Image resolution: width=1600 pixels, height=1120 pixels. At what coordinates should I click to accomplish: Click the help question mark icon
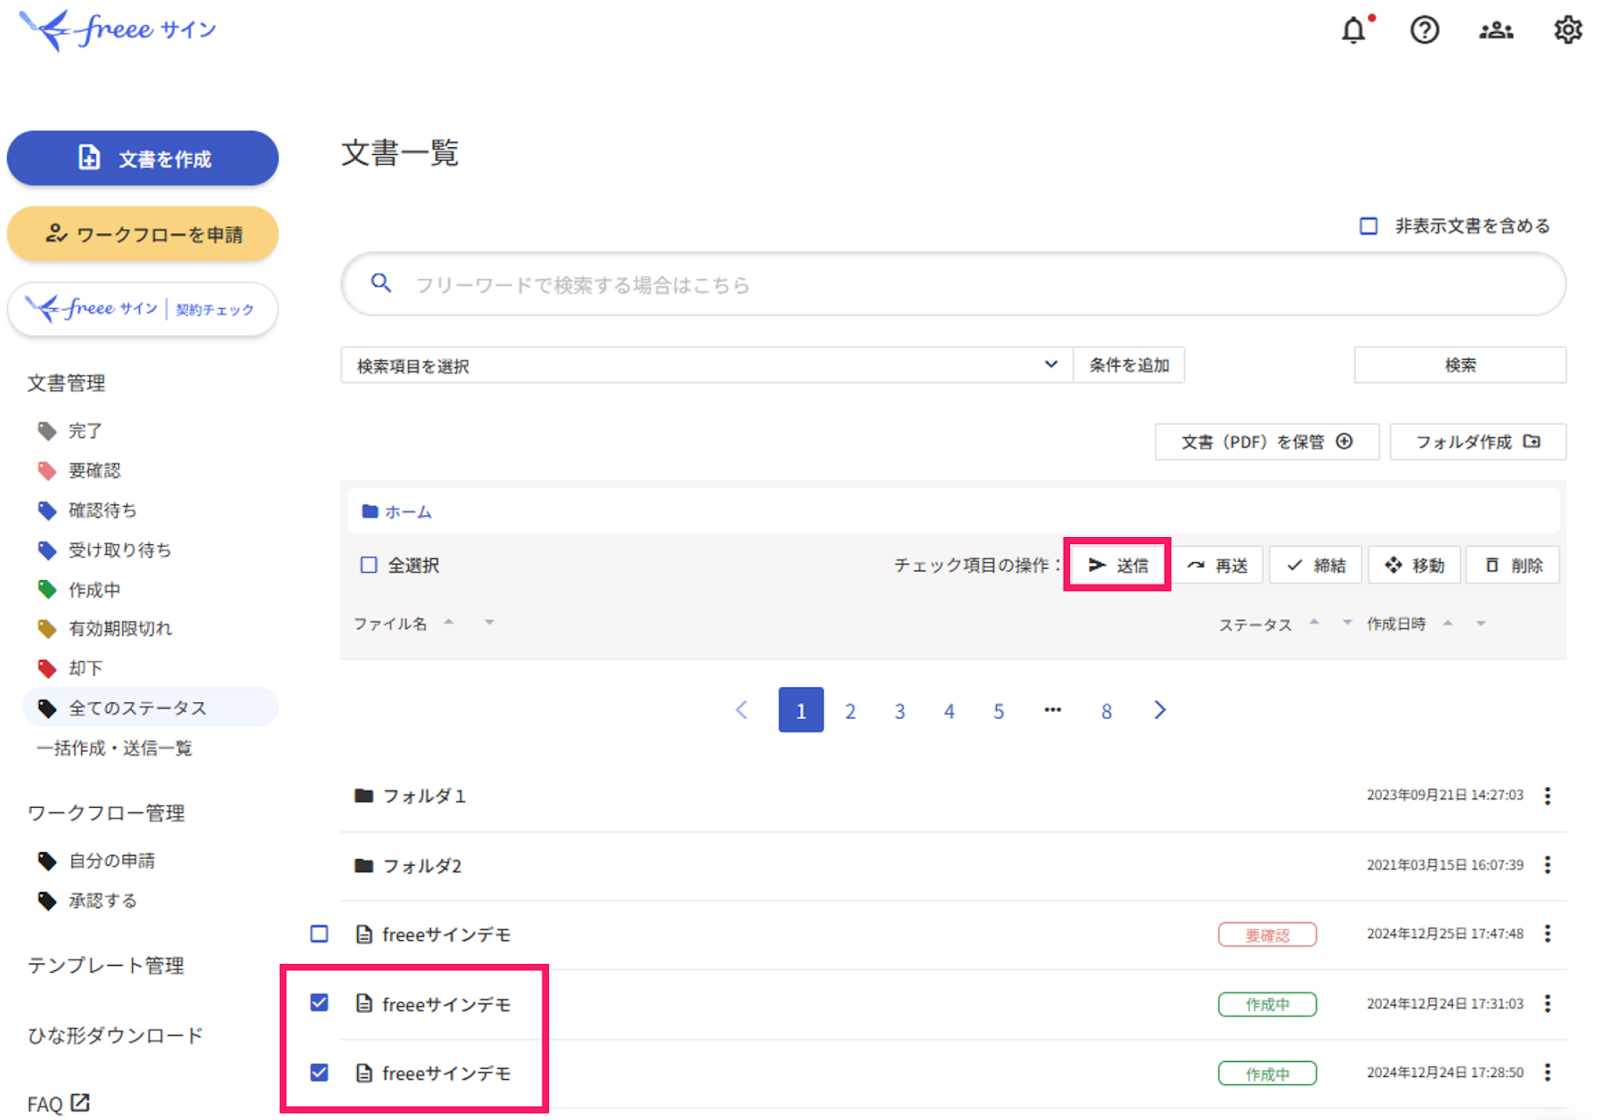[x=1424, y=30]
